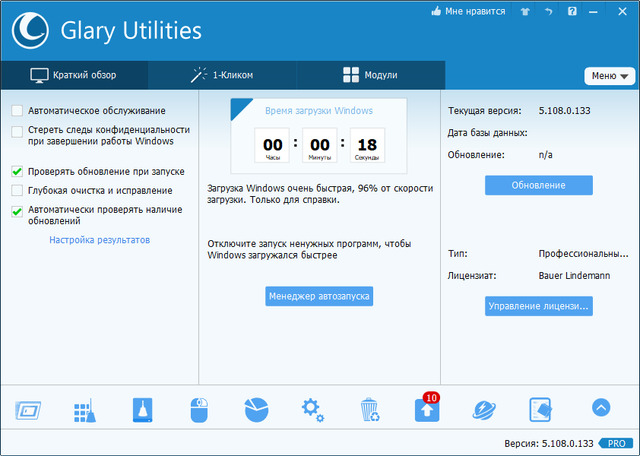The height and width of the screenshot is (456, 640).
Task: Open the Меню dropdown
Action: tap(609, 76)
